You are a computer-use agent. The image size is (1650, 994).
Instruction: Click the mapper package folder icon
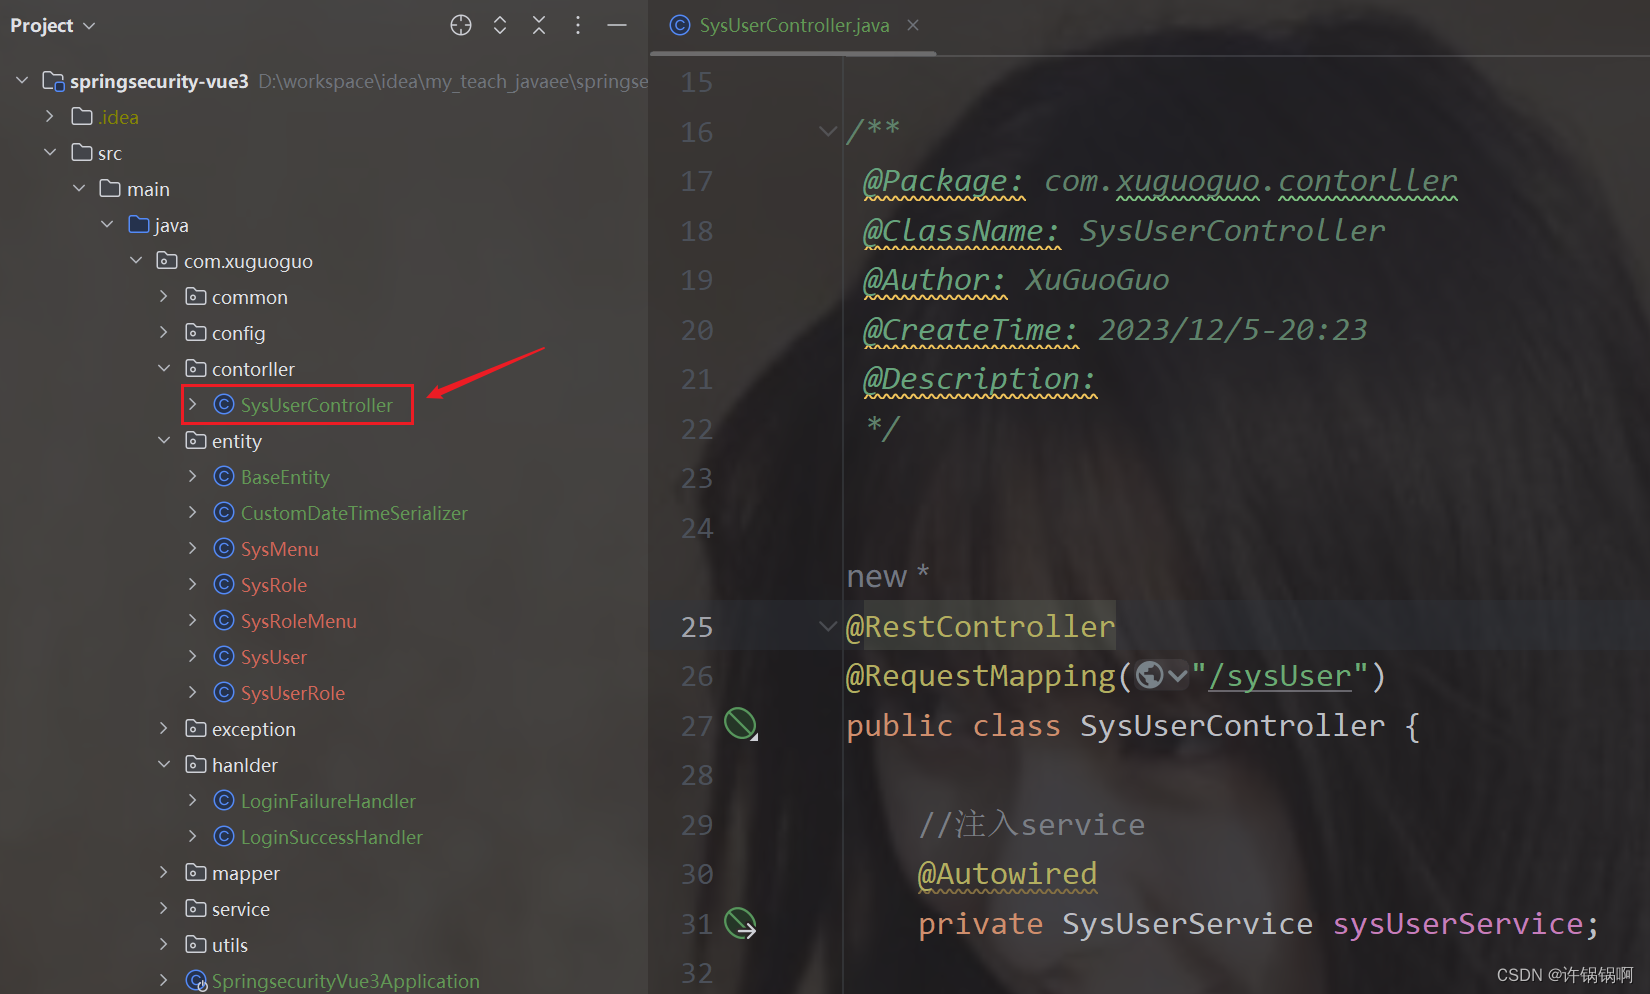[196, 872]
